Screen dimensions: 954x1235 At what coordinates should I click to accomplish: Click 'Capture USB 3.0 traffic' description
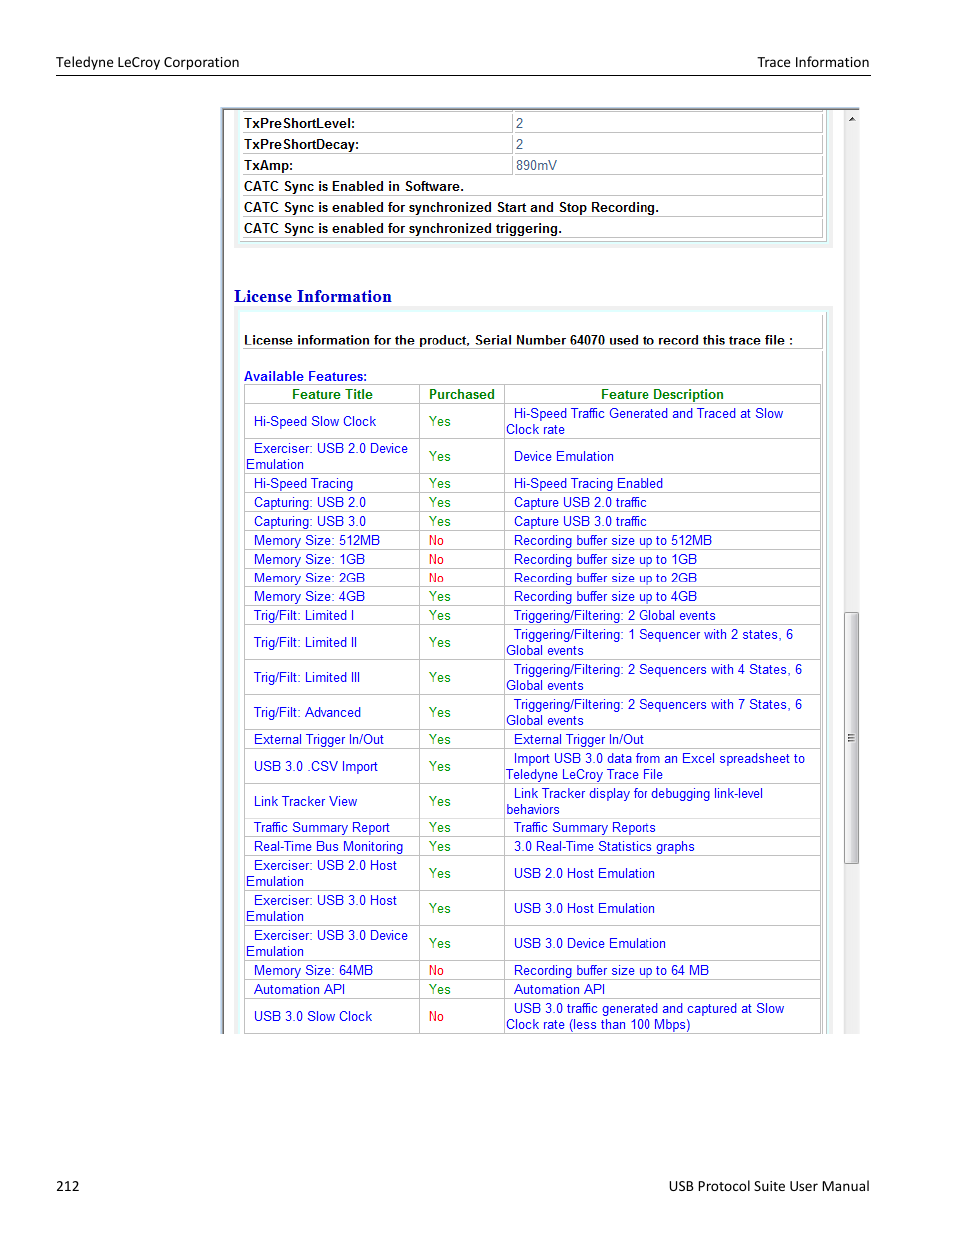pyautogui.click(x=580, y=522)
